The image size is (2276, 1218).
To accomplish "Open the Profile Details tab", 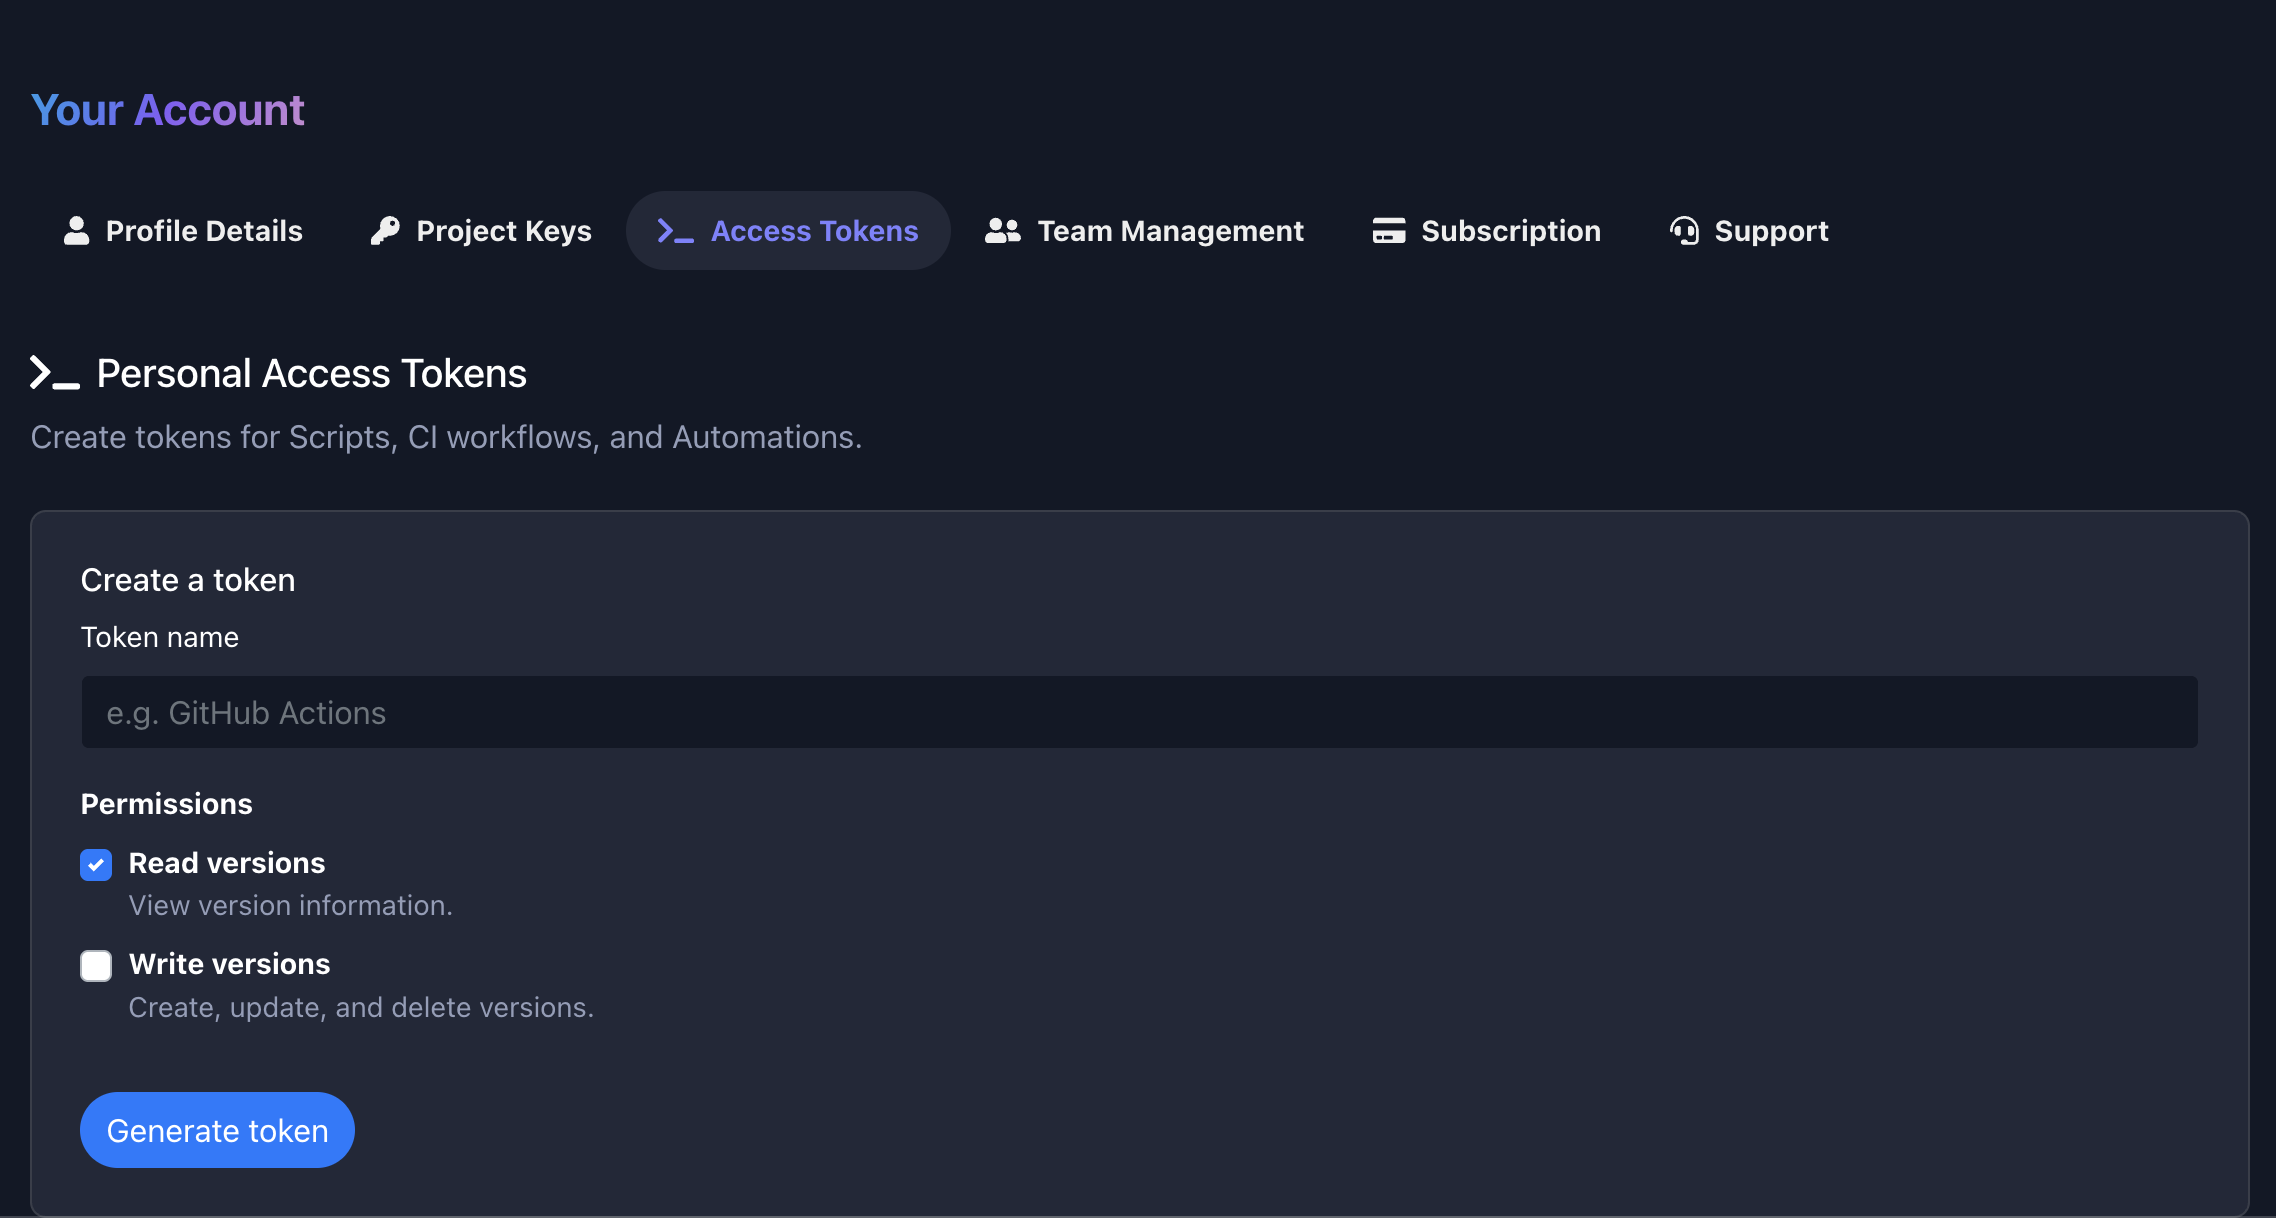I will (x=183, y=231).
